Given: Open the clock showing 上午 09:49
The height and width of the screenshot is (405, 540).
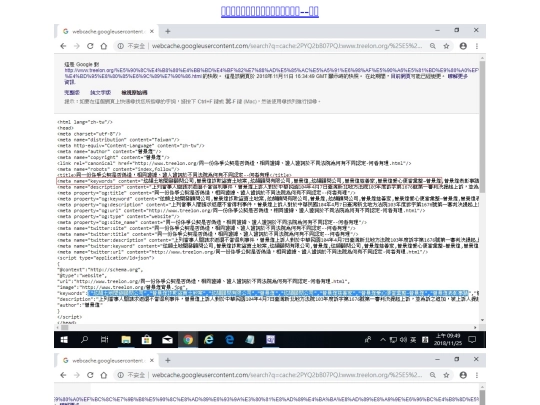Looking at the screenshot, I should (447, 340).
